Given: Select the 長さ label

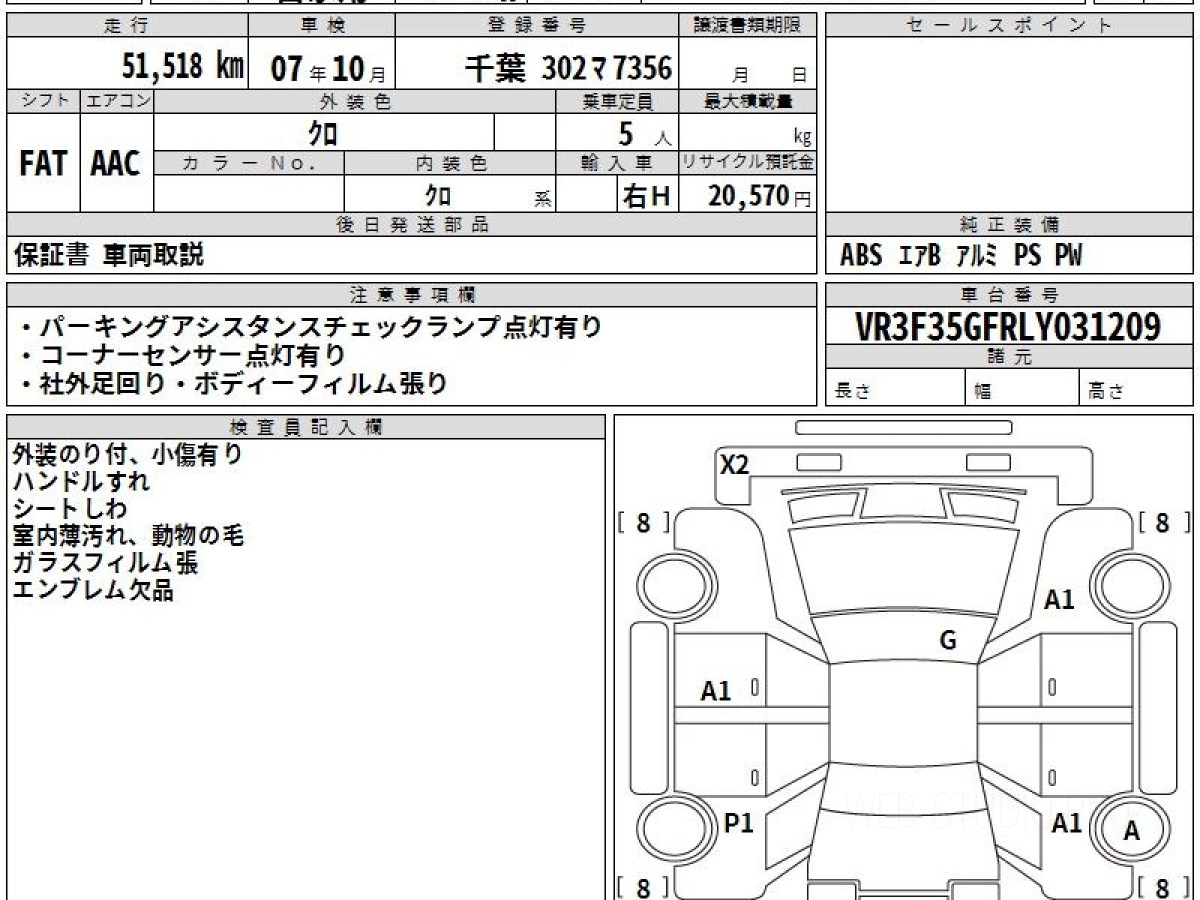Looking at the screenshot, I should tap(851, 393).
